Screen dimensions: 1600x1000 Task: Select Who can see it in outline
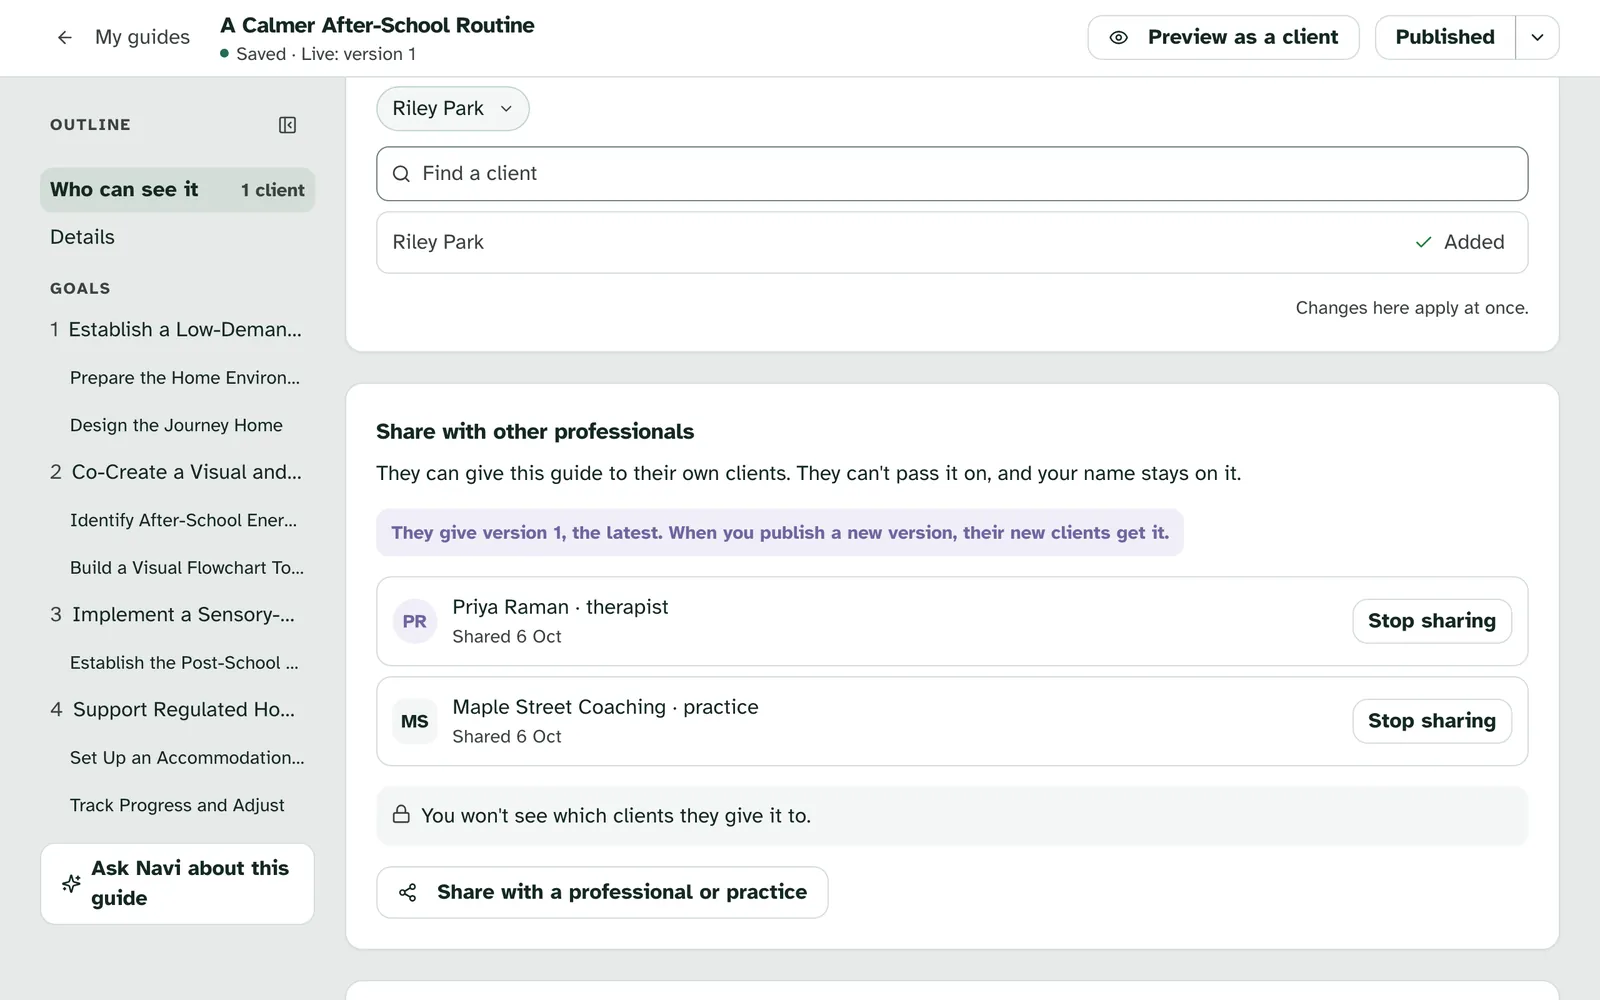point(177,190)
